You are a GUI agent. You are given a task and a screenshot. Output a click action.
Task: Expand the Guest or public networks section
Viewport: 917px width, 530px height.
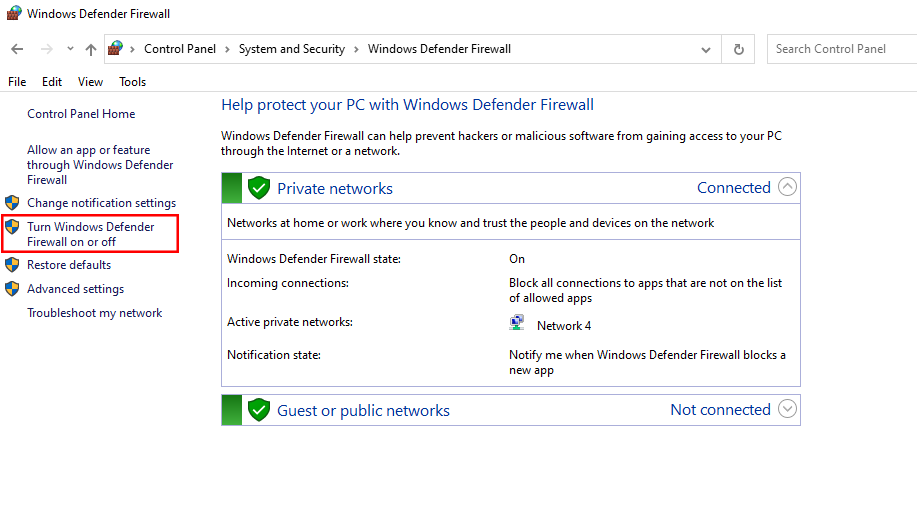click(788, 409)
